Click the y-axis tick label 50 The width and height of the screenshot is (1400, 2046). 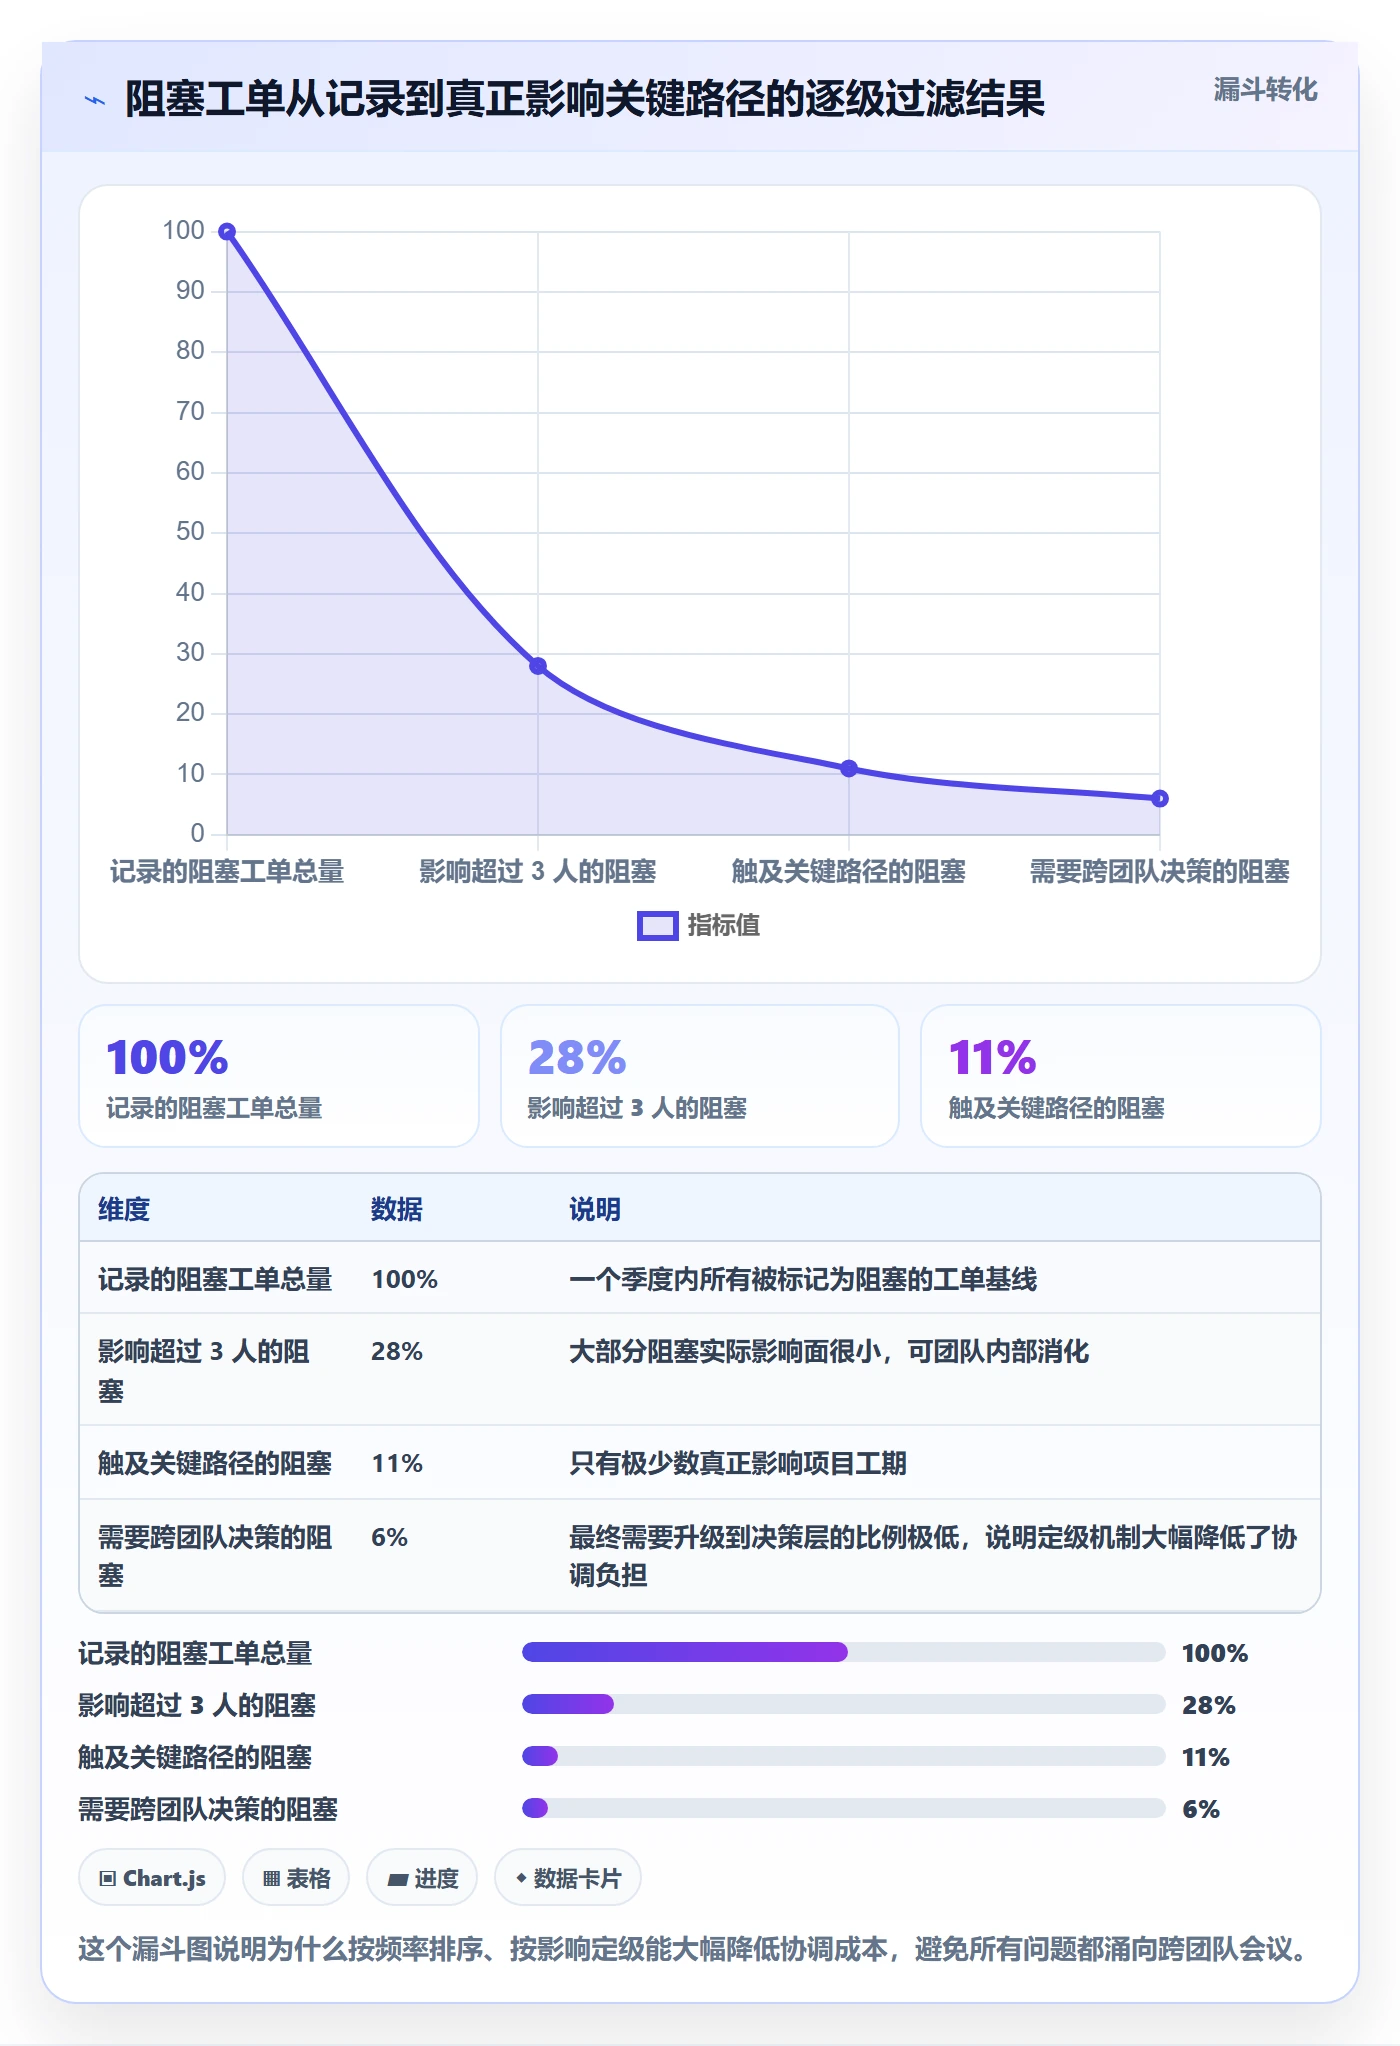click(190, 532)
